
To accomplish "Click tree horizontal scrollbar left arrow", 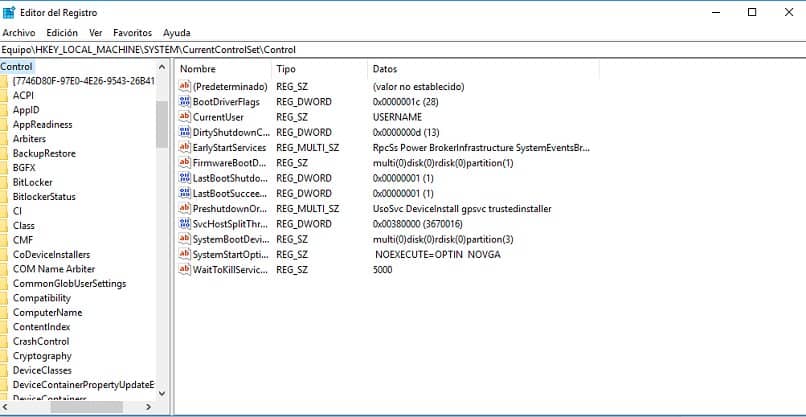I will 5,407.
